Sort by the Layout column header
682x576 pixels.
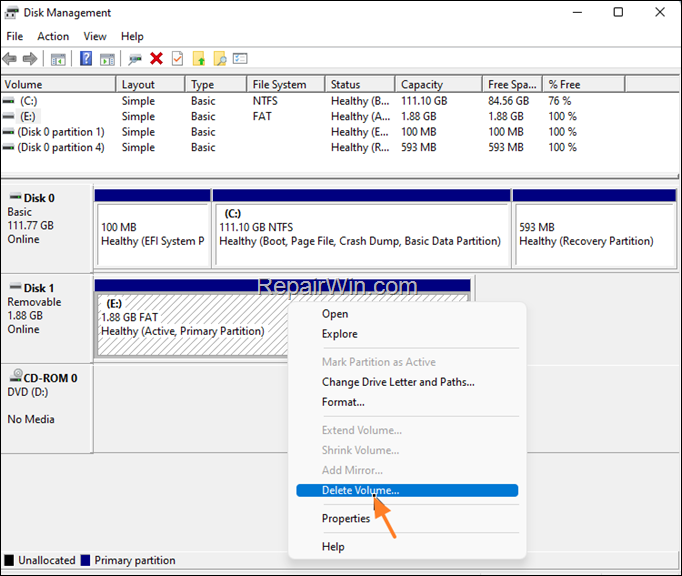click(150, 84)
